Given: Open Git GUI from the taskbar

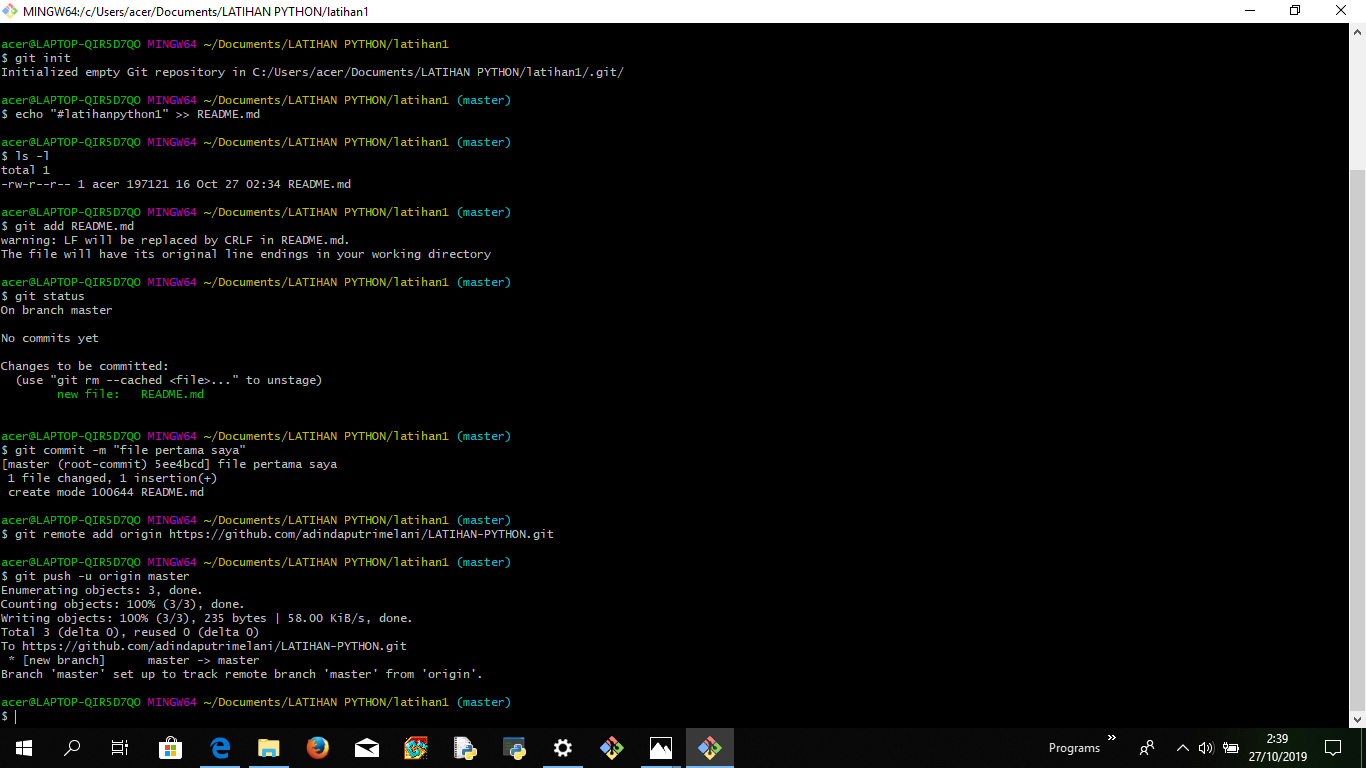Looking at the screenshot, I should tap(611, 747).
